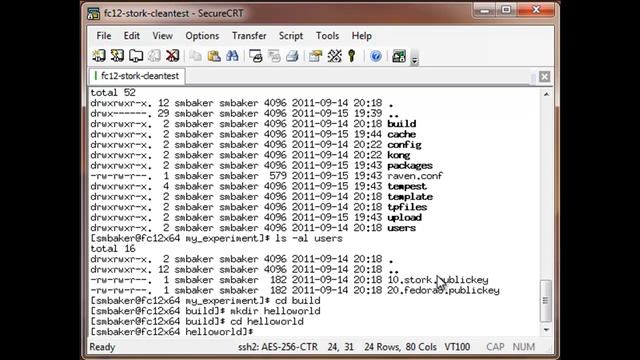Click the '24 Rows, 80 Cols' status

coord(400,347)
